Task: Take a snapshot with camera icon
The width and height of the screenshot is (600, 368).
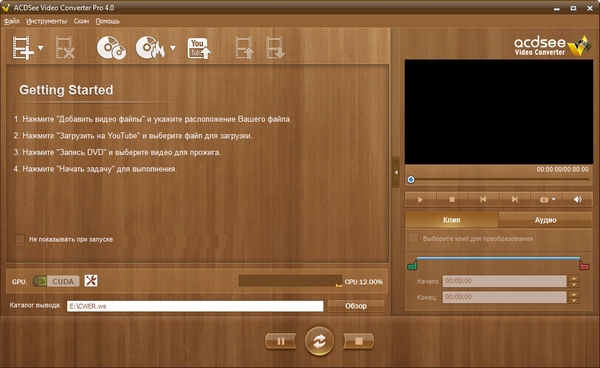Action: 544,200
